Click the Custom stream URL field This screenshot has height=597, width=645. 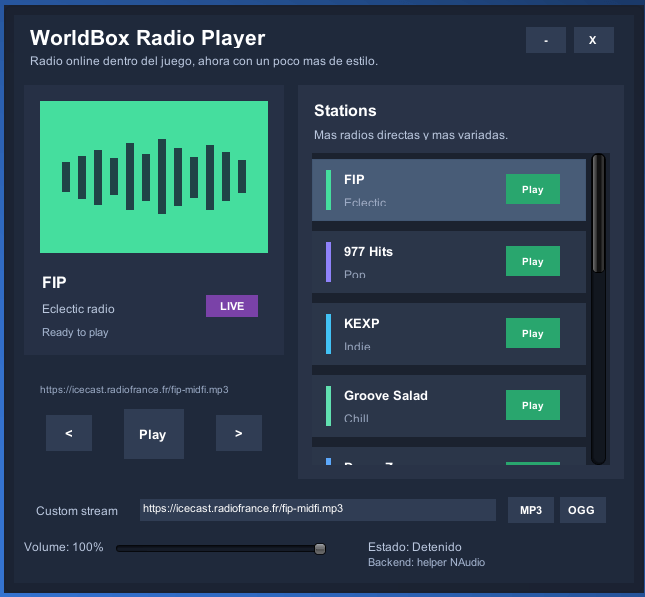coord(318,510)
